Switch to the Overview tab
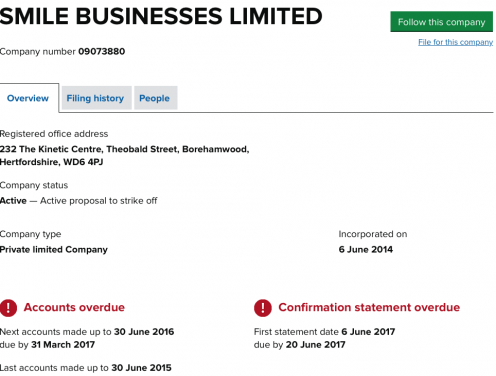This screenshot has height=376, width=496. pos(28,98)
